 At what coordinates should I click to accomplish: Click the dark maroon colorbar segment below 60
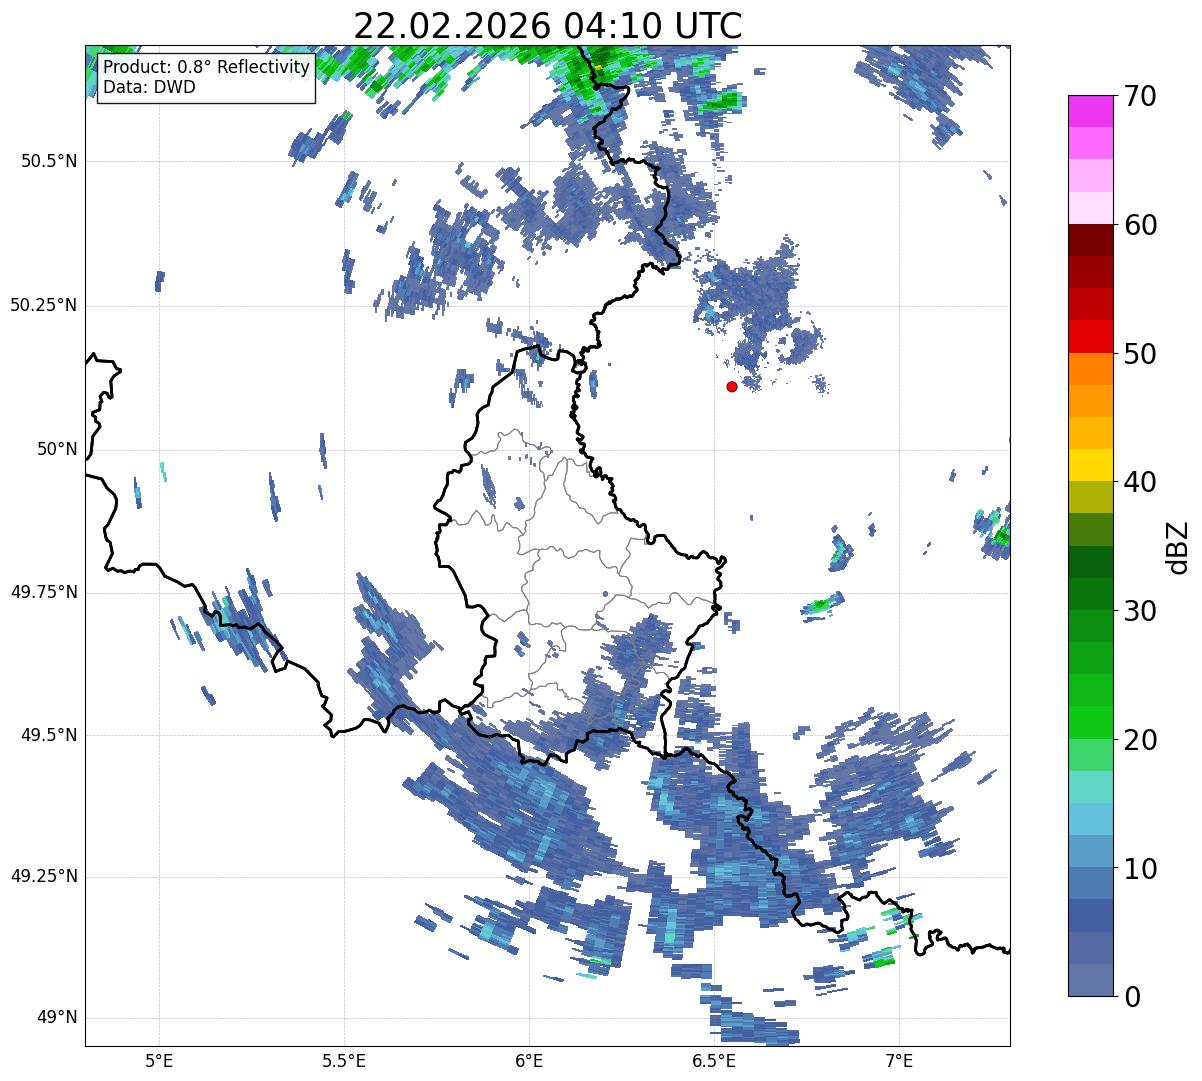[1090, 240]
